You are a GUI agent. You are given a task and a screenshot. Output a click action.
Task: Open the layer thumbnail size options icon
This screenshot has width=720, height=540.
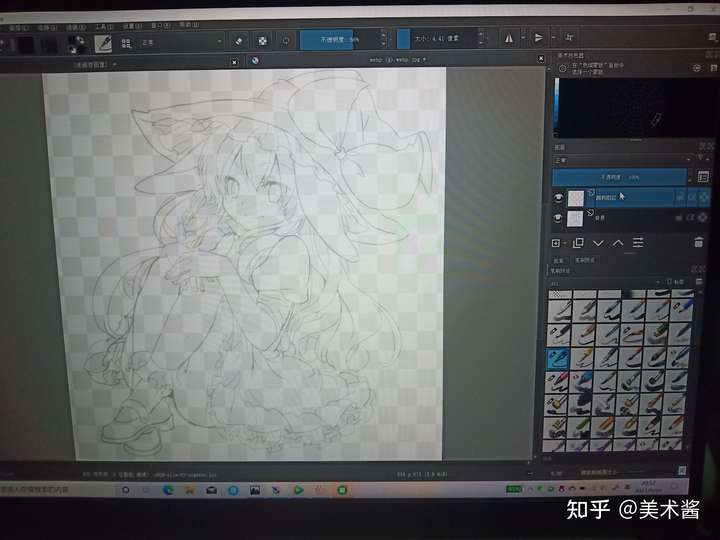tap(703, 176)
